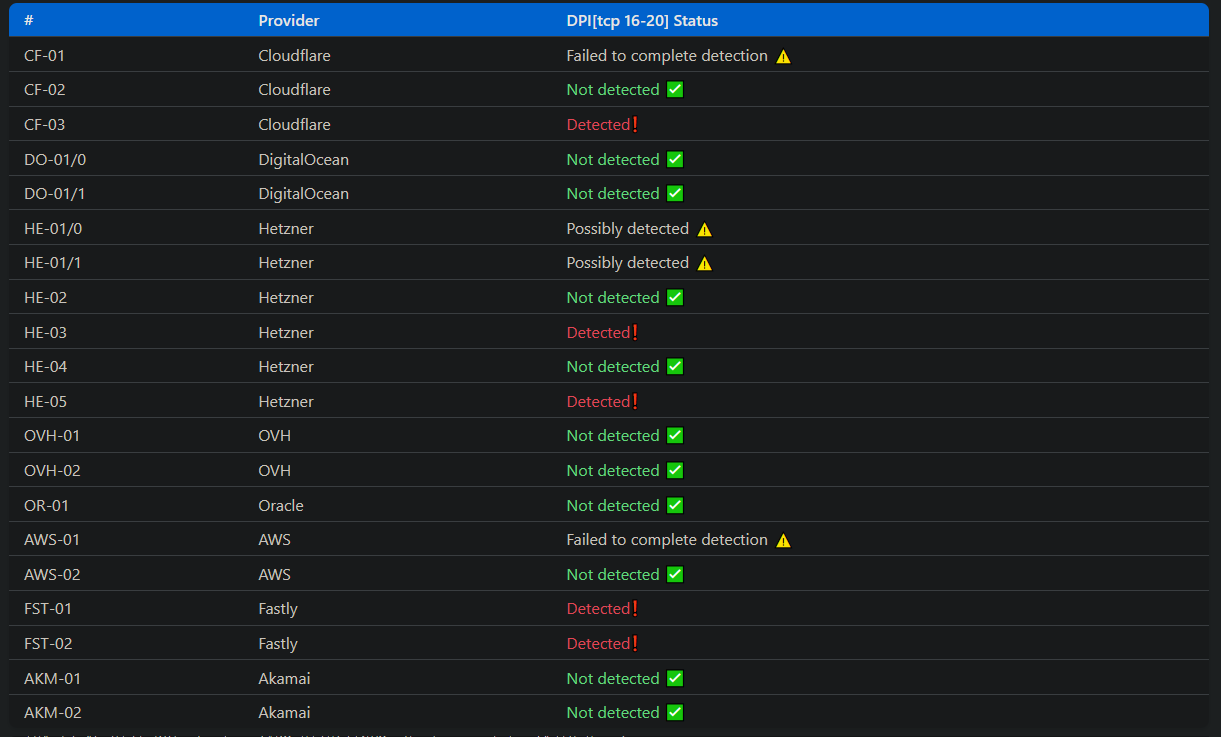Image resolution: width=1221 pixels, height=737 pixels.
Task: Click the green checkmark in row HE-04
Action: click(675, 366)
